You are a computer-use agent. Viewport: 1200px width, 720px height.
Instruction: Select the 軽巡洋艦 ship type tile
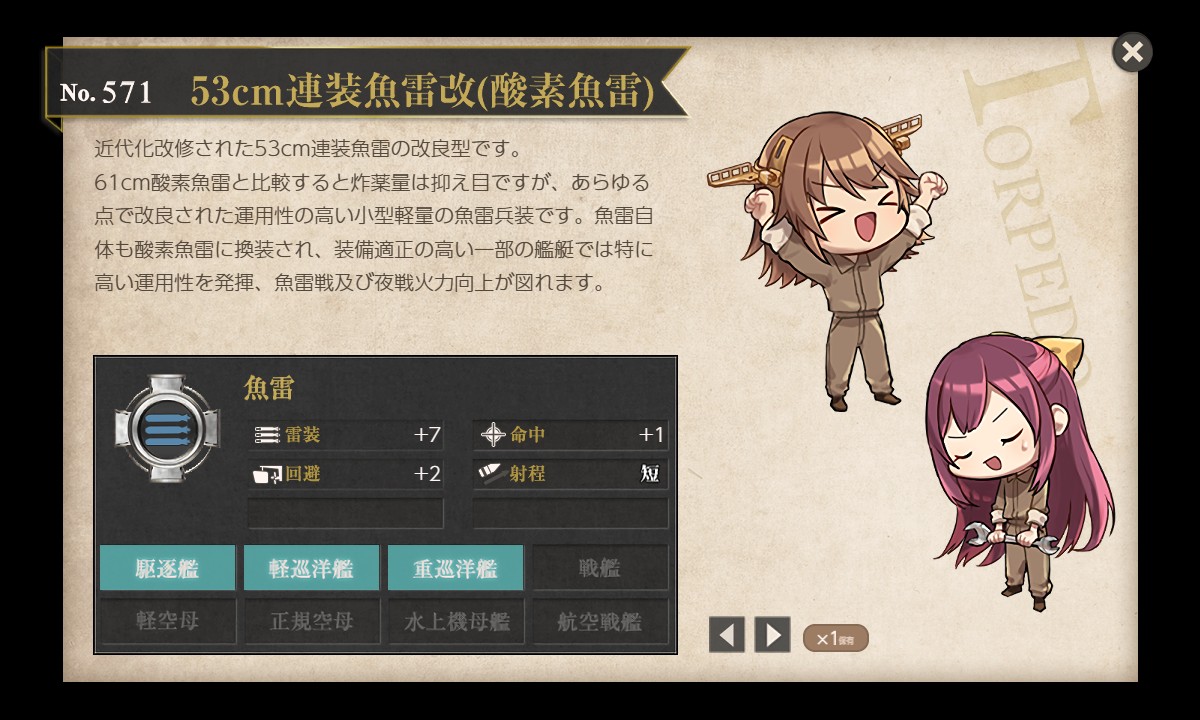(x=312, y=568)
